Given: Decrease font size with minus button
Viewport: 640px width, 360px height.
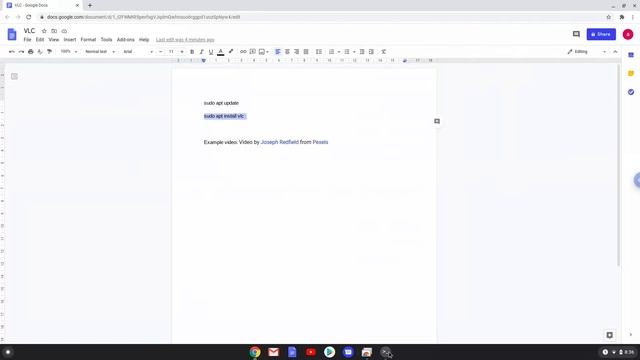Looking at the screenshot, I should pyautogui.click(x=161, y=52).
